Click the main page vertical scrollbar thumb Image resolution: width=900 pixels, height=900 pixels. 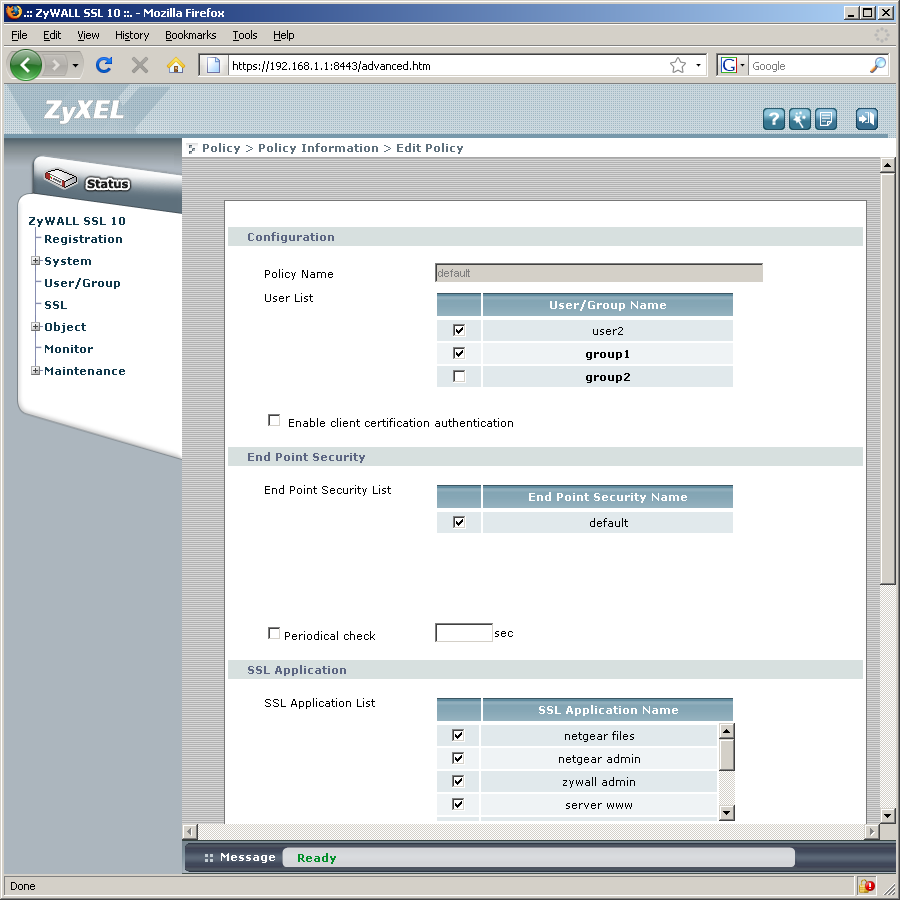coord(887,379)
